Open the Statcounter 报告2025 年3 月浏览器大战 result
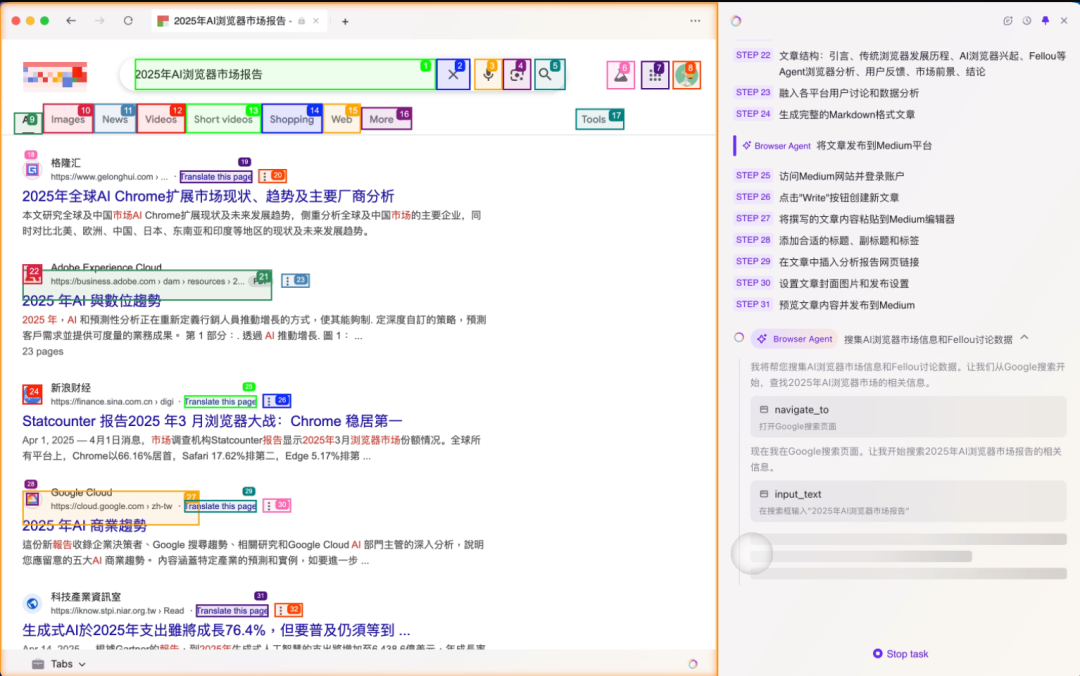The height and width of the screenshot is (676, 1080). (212, 420)
